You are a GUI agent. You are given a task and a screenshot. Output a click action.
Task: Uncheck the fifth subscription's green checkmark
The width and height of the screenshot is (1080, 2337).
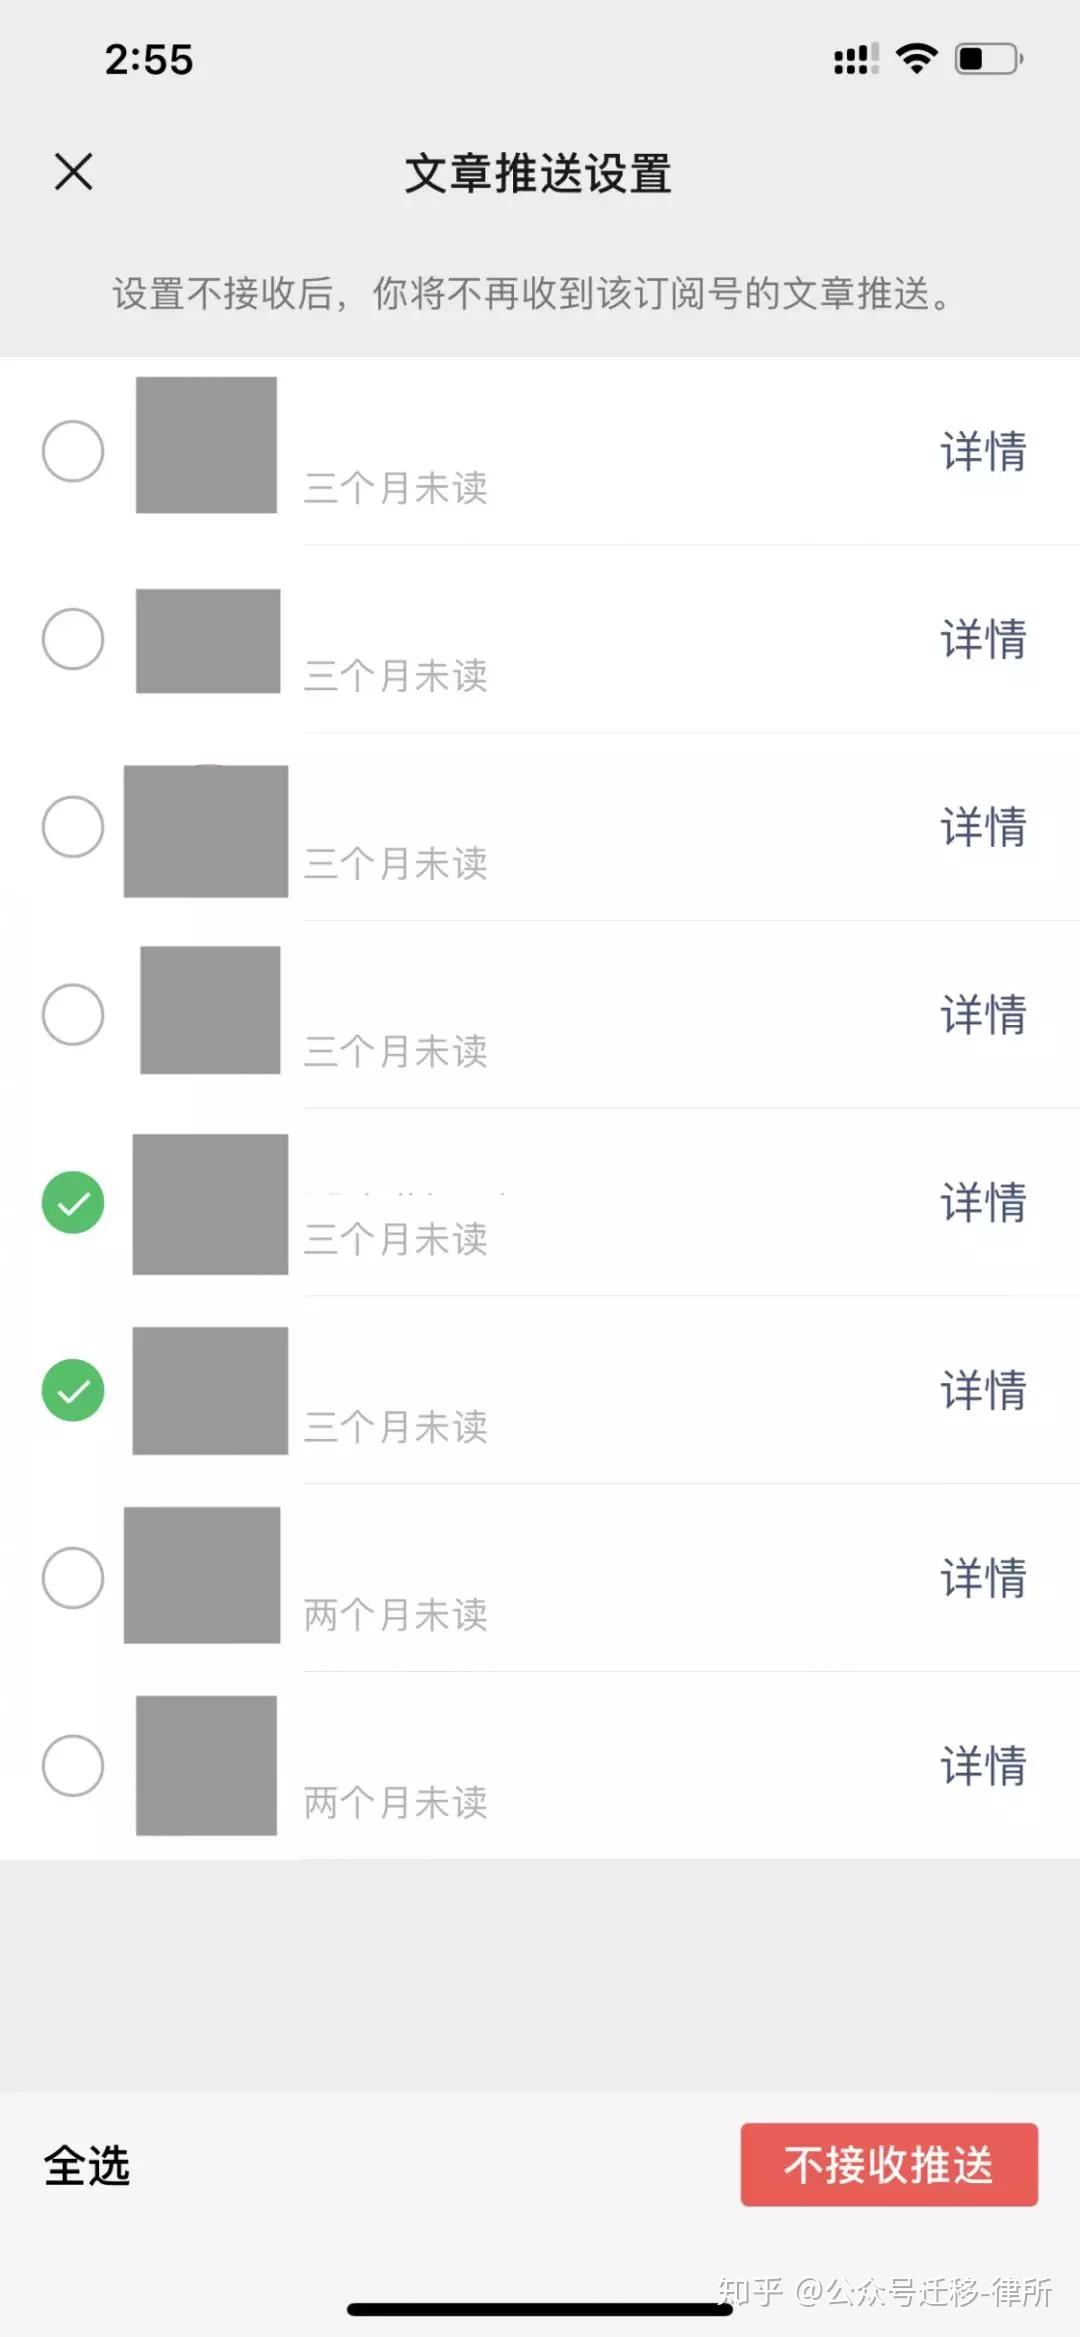[73, 1202]
